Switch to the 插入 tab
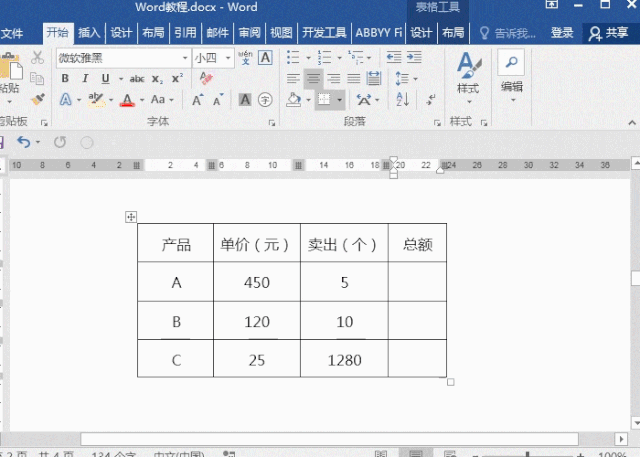This screenshot has height=457, width=640. [89, 33]
